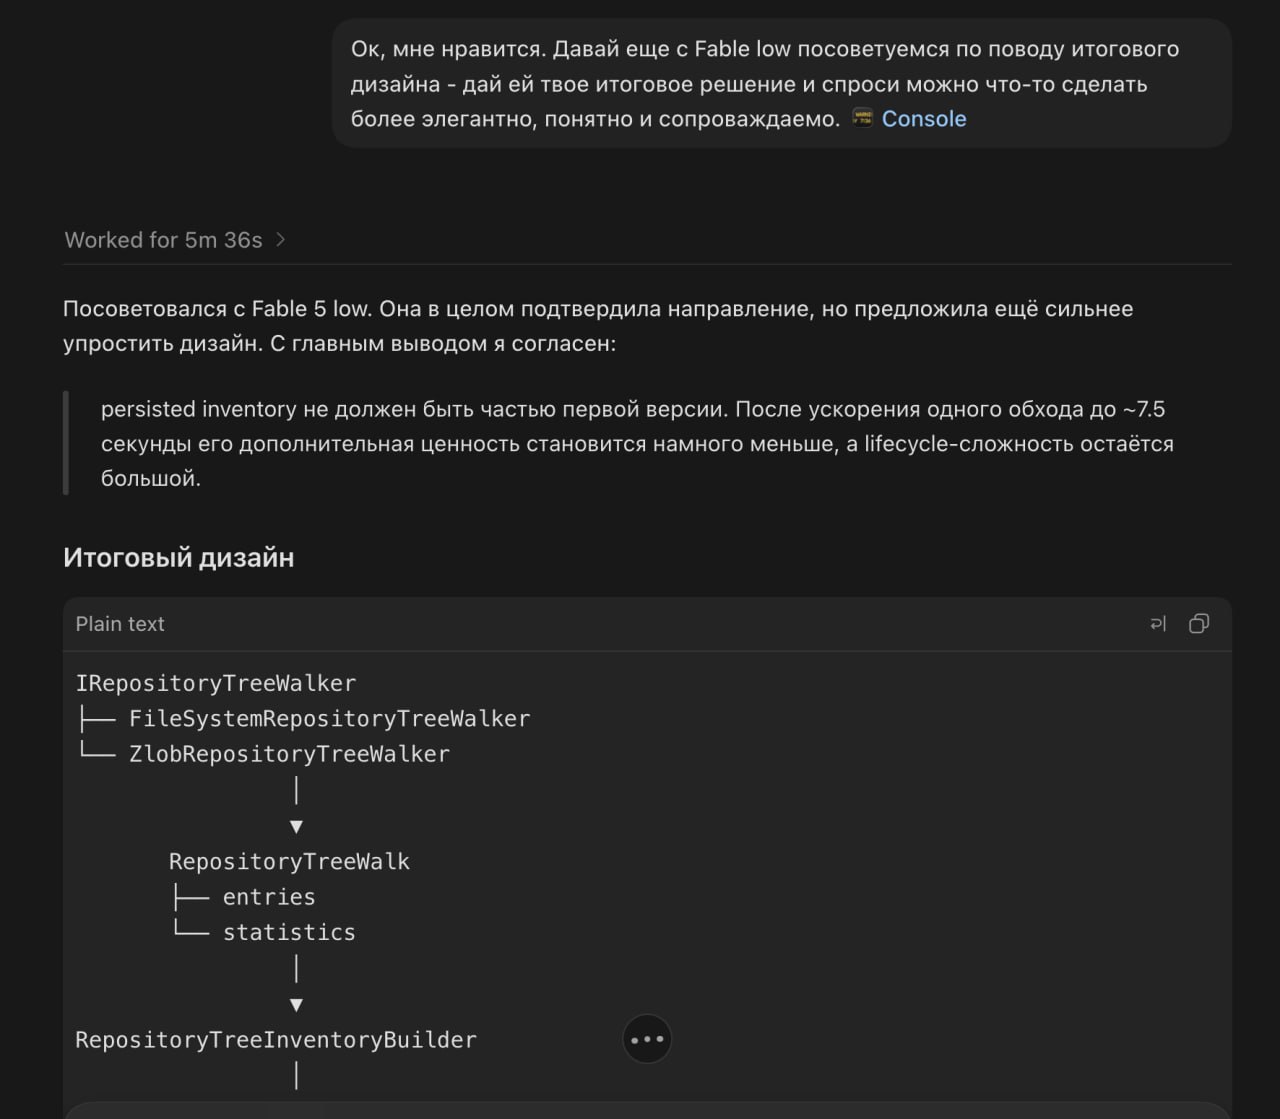Click the Итоговый дизайн heading
Screen dimensions: 1280x1119
pos(179,557)
